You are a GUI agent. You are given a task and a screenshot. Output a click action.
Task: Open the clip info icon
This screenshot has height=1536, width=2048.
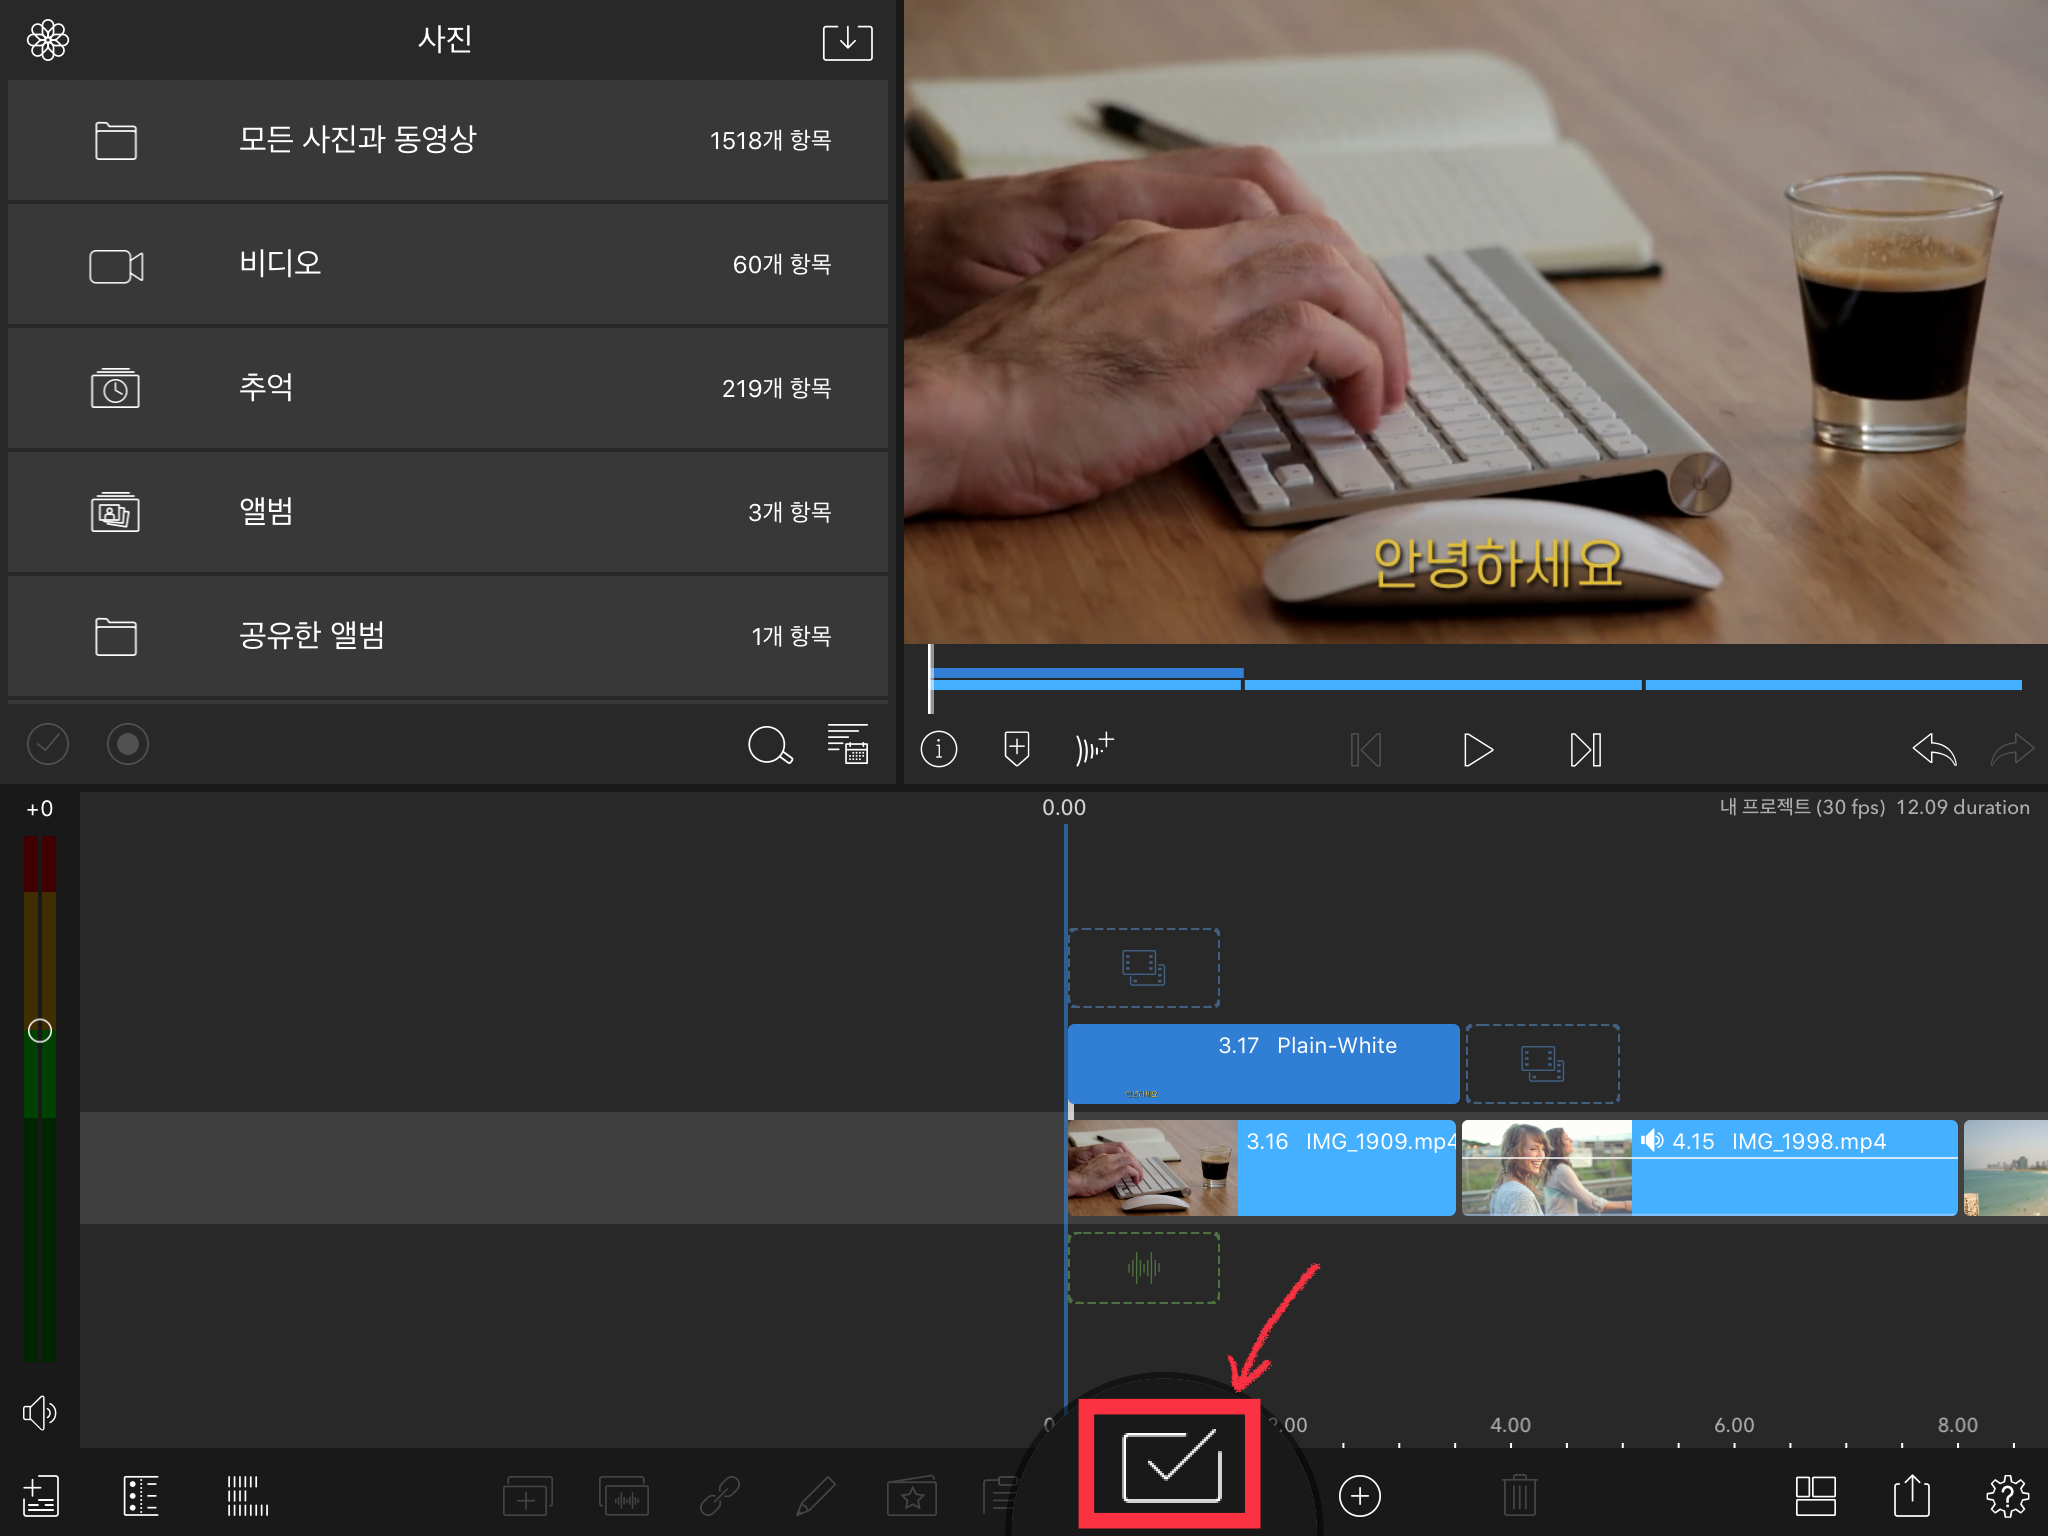pyautogui.click(x=938, y=749)
